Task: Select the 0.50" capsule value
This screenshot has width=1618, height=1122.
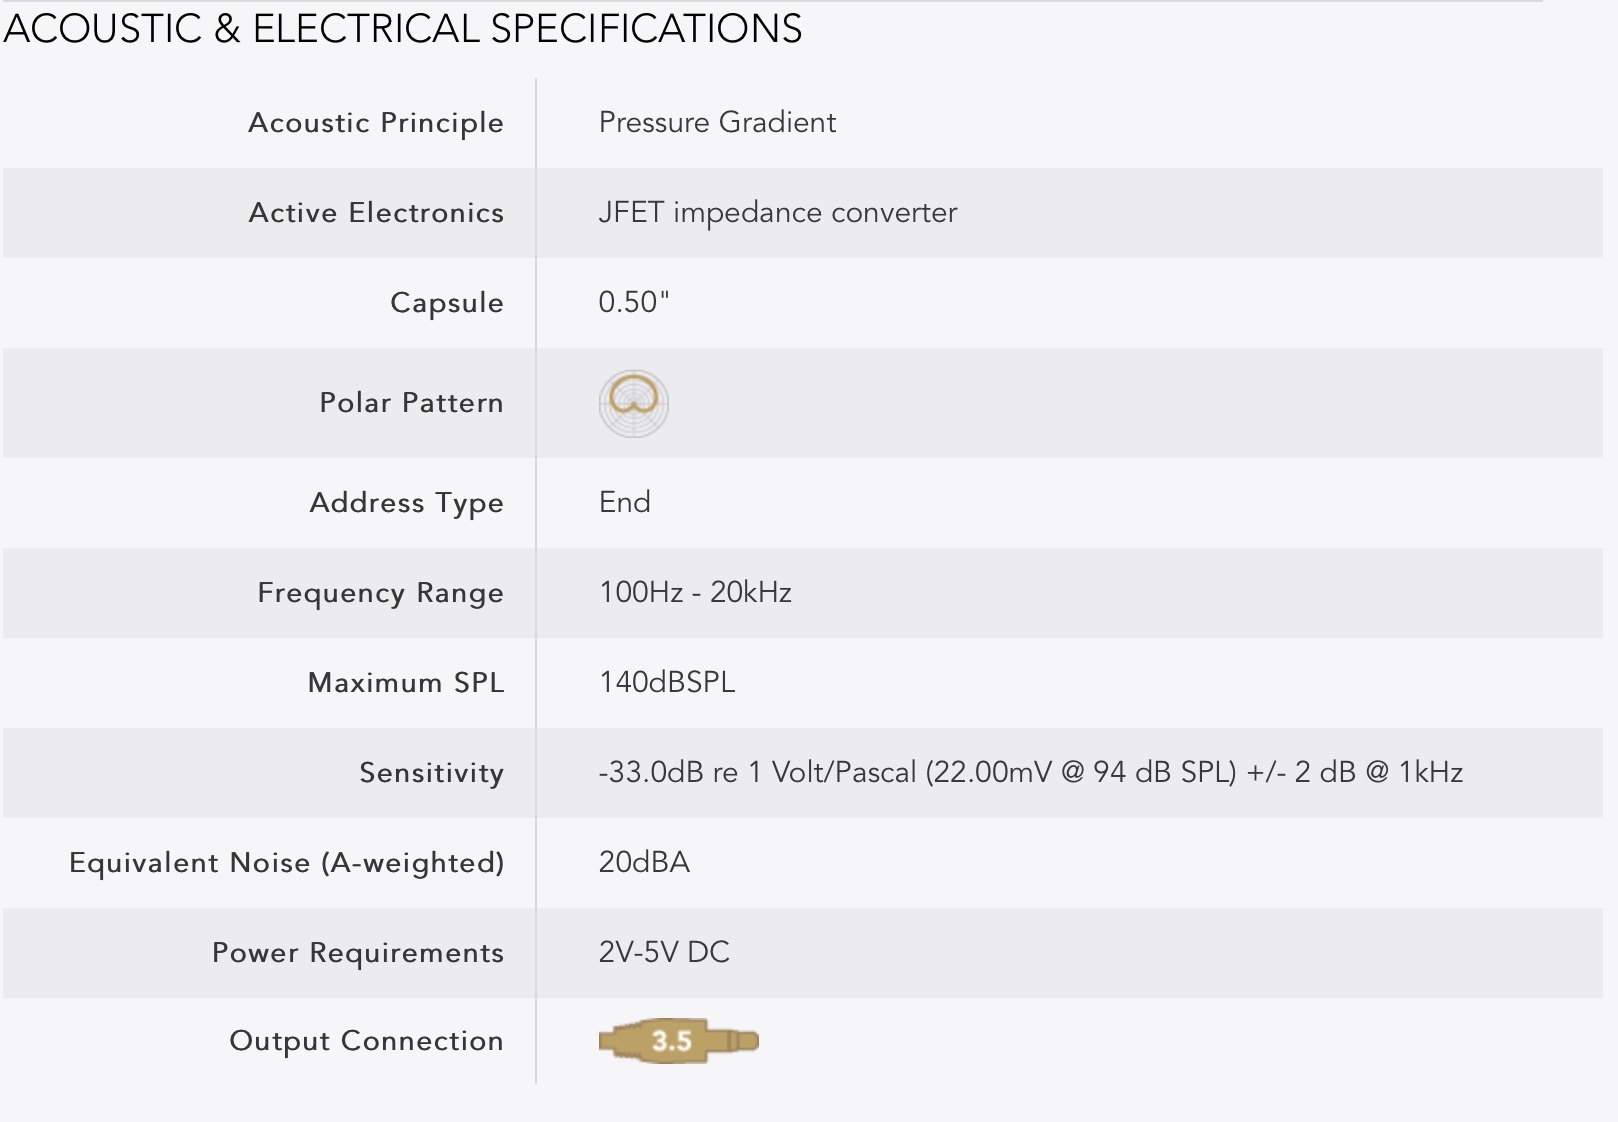Action: [x=634, y=301]
